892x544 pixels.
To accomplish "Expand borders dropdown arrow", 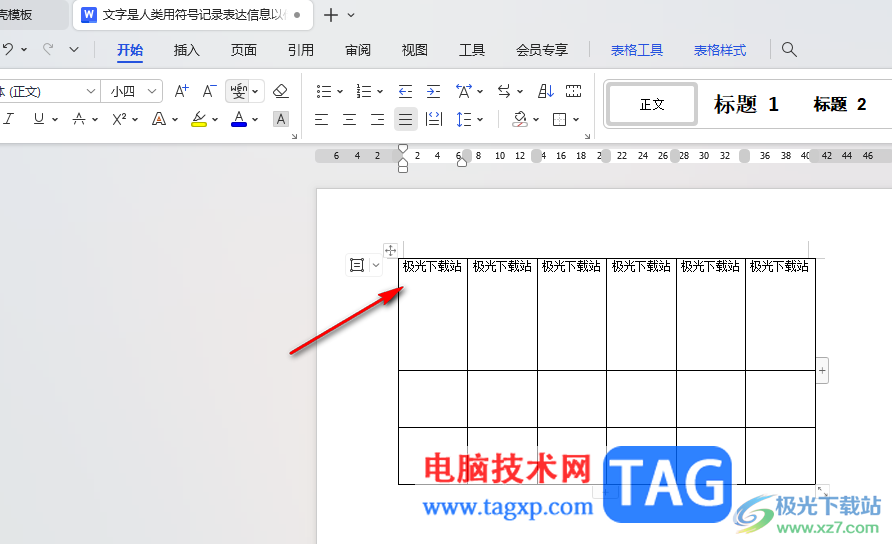I will click(576, 119).
